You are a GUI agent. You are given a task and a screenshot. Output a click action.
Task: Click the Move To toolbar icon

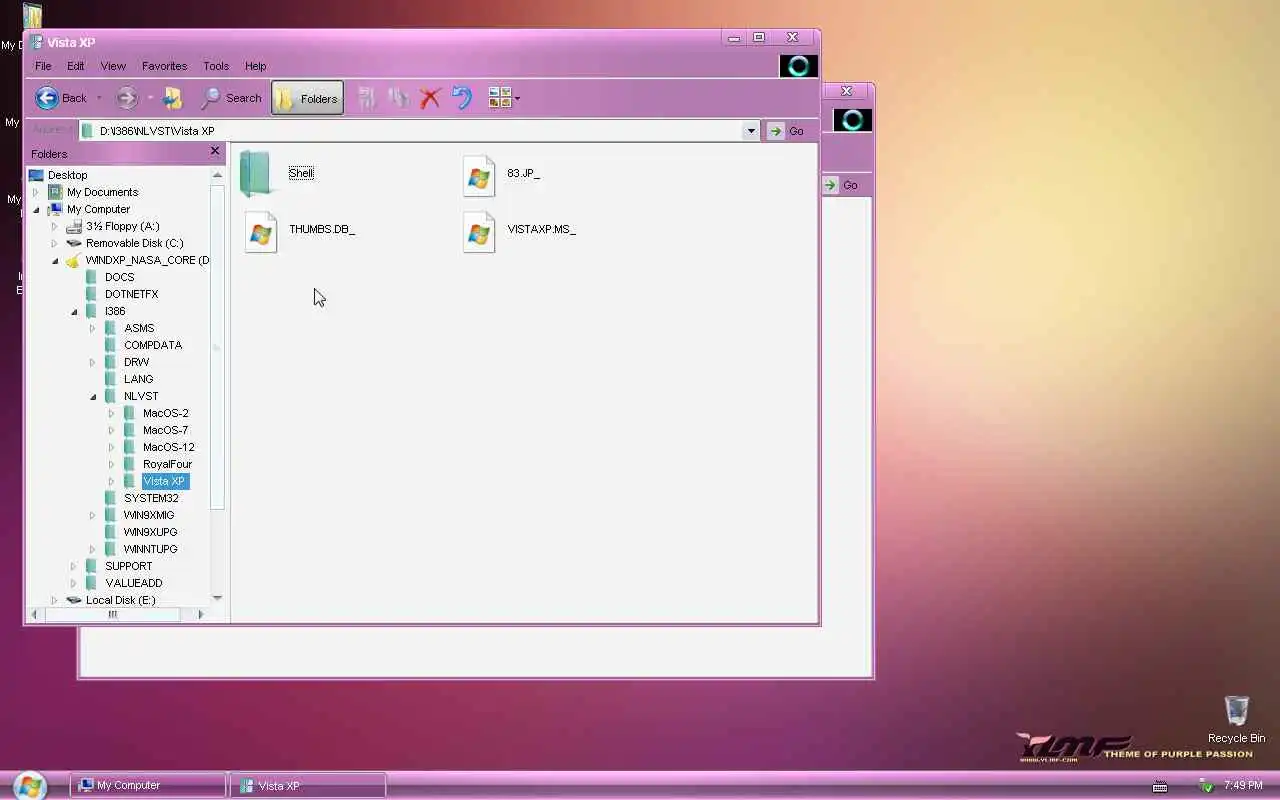click(367, 98)
